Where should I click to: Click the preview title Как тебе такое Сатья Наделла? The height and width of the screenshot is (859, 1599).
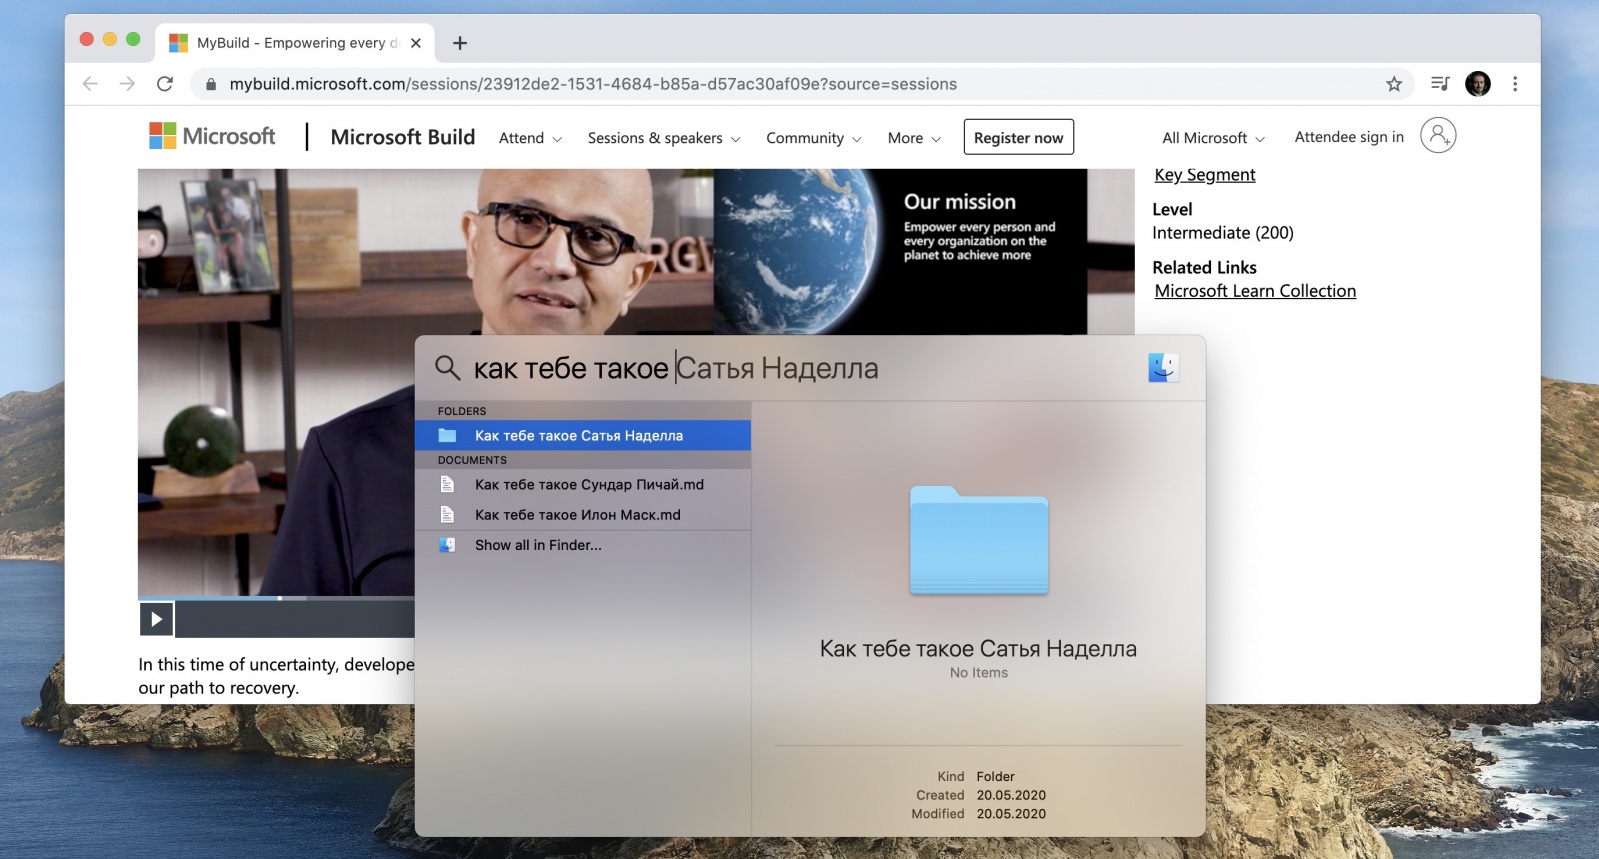click(x=978, y=649)
